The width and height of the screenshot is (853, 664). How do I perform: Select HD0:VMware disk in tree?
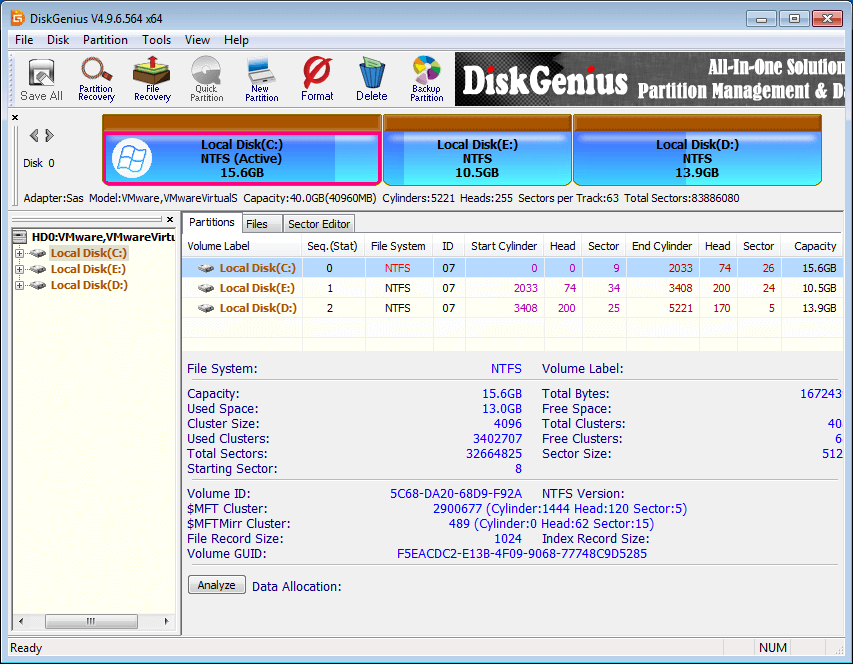(x=103, y=237)
